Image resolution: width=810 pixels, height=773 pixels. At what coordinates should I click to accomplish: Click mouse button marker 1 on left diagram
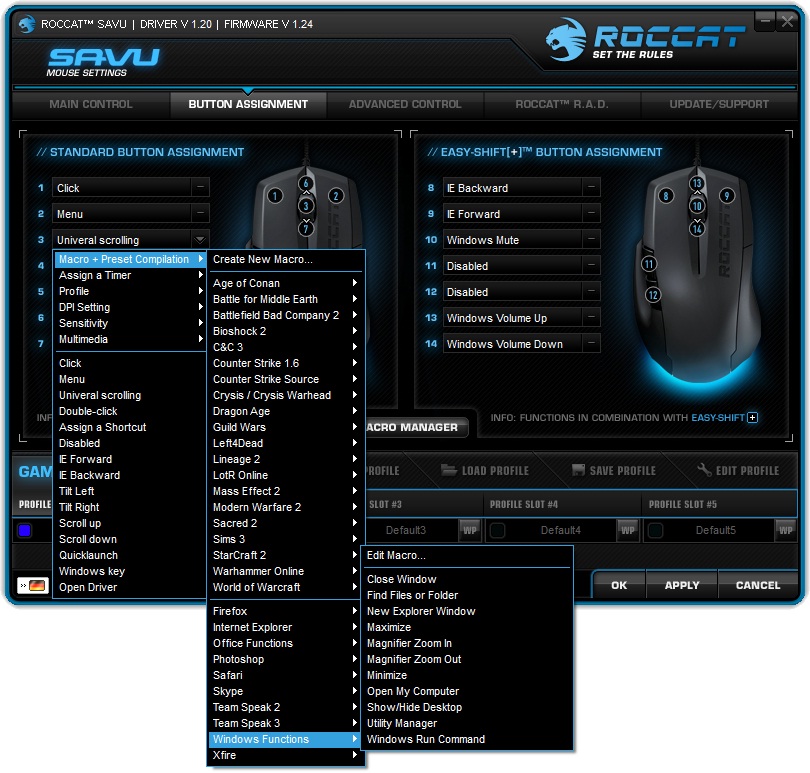click(x=275, y=196)
